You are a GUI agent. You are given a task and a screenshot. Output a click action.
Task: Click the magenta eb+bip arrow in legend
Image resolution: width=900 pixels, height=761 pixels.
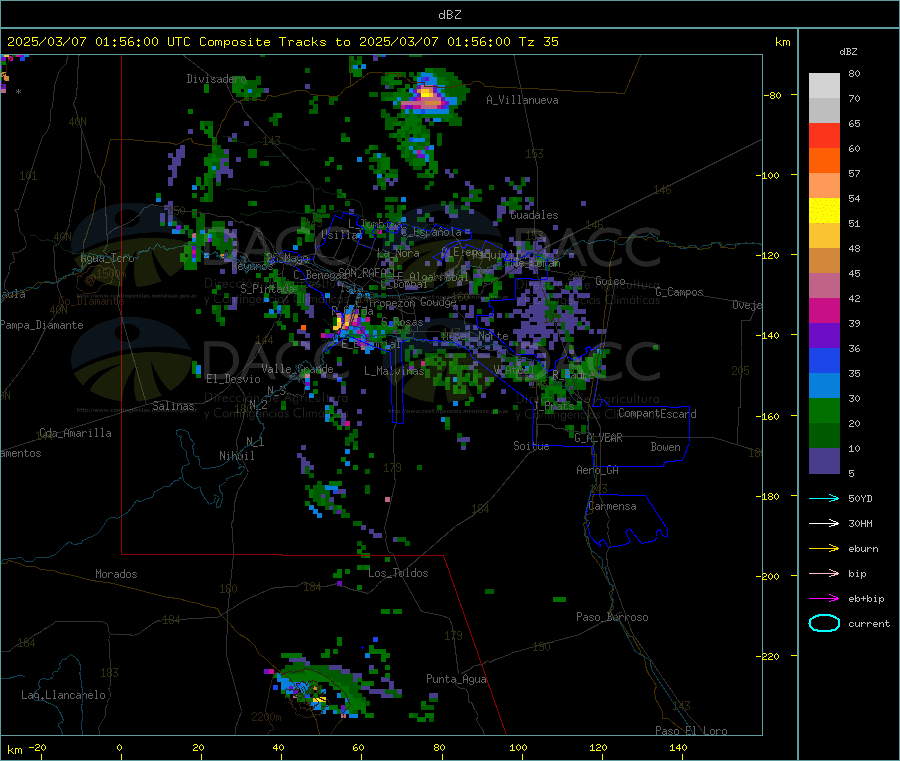tap(824, 599)
